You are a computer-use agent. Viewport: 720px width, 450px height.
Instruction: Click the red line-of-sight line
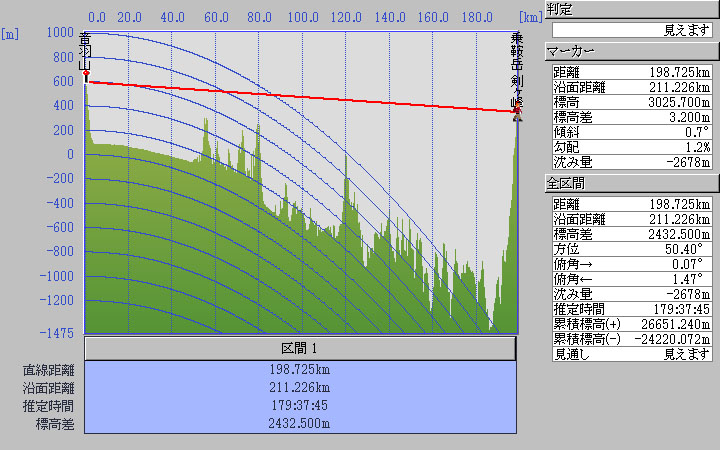pos(300,96)
